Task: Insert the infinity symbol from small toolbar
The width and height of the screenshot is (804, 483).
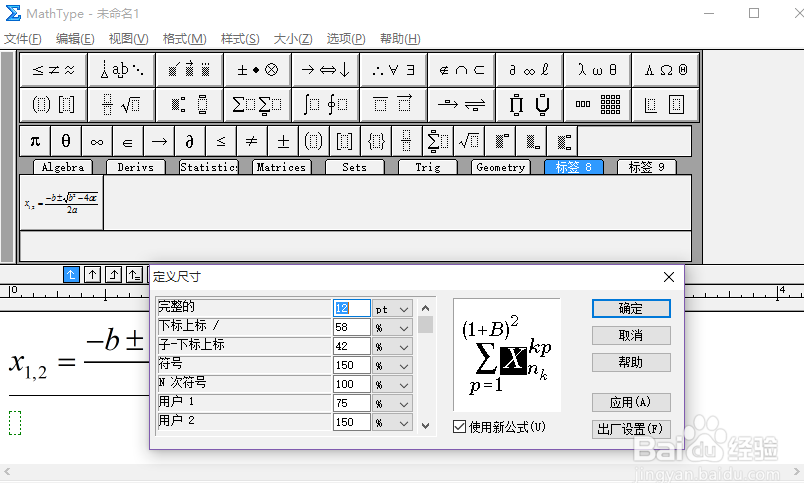Action: point(97,141)
